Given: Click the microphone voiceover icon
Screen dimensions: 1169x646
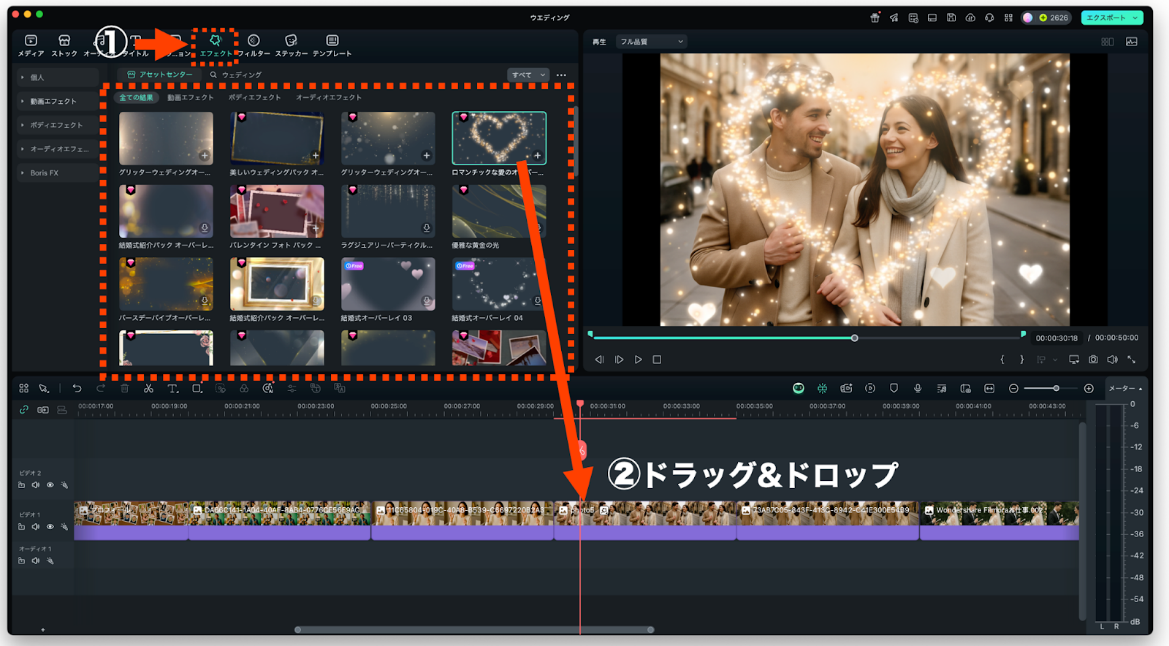Looking at the screenshot, I should pyautogui.click(x=918, y=389).
